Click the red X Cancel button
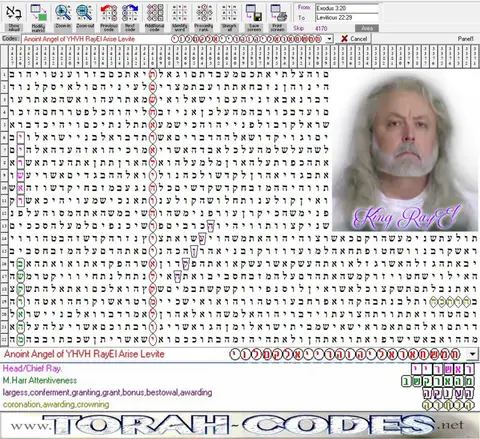 coord(354,39)
